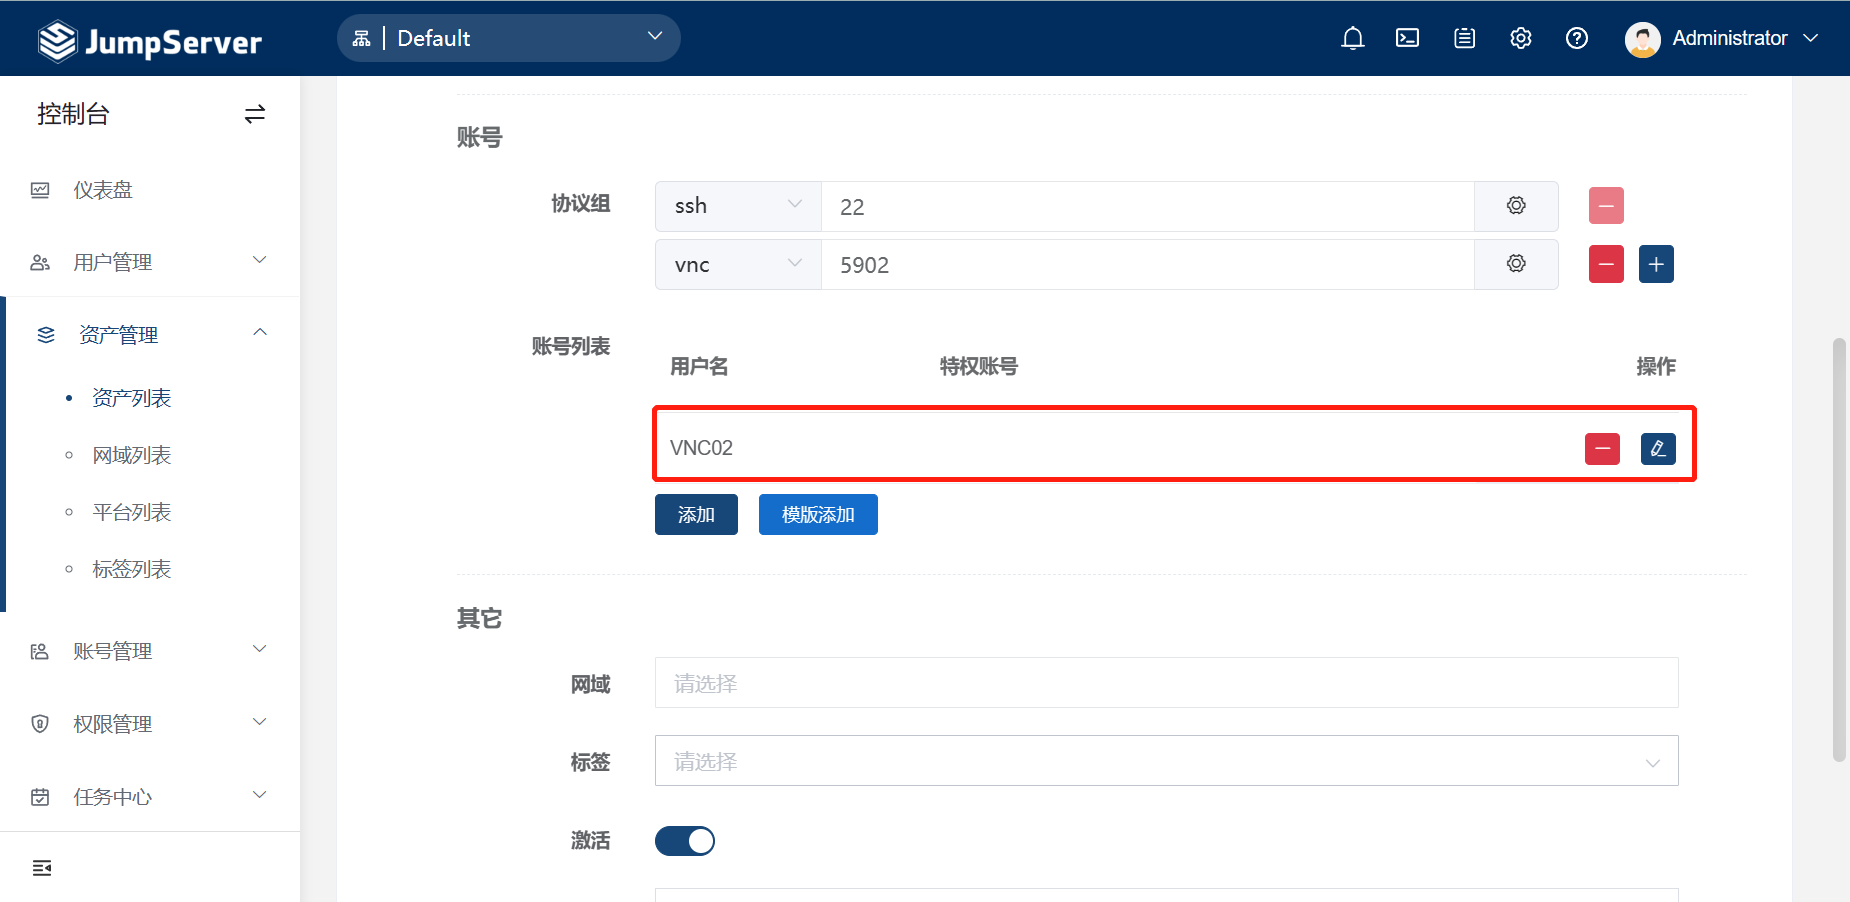This screenshot has height=902, width=1850.
Task: Remove the VNC02 account entry
Action: [1603, 448]
